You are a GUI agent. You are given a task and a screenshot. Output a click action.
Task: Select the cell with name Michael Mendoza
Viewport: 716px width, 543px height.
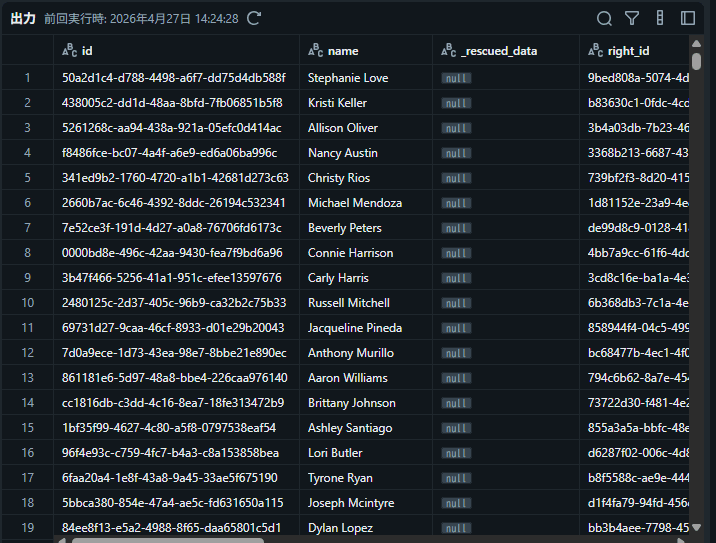pos(366,203)
